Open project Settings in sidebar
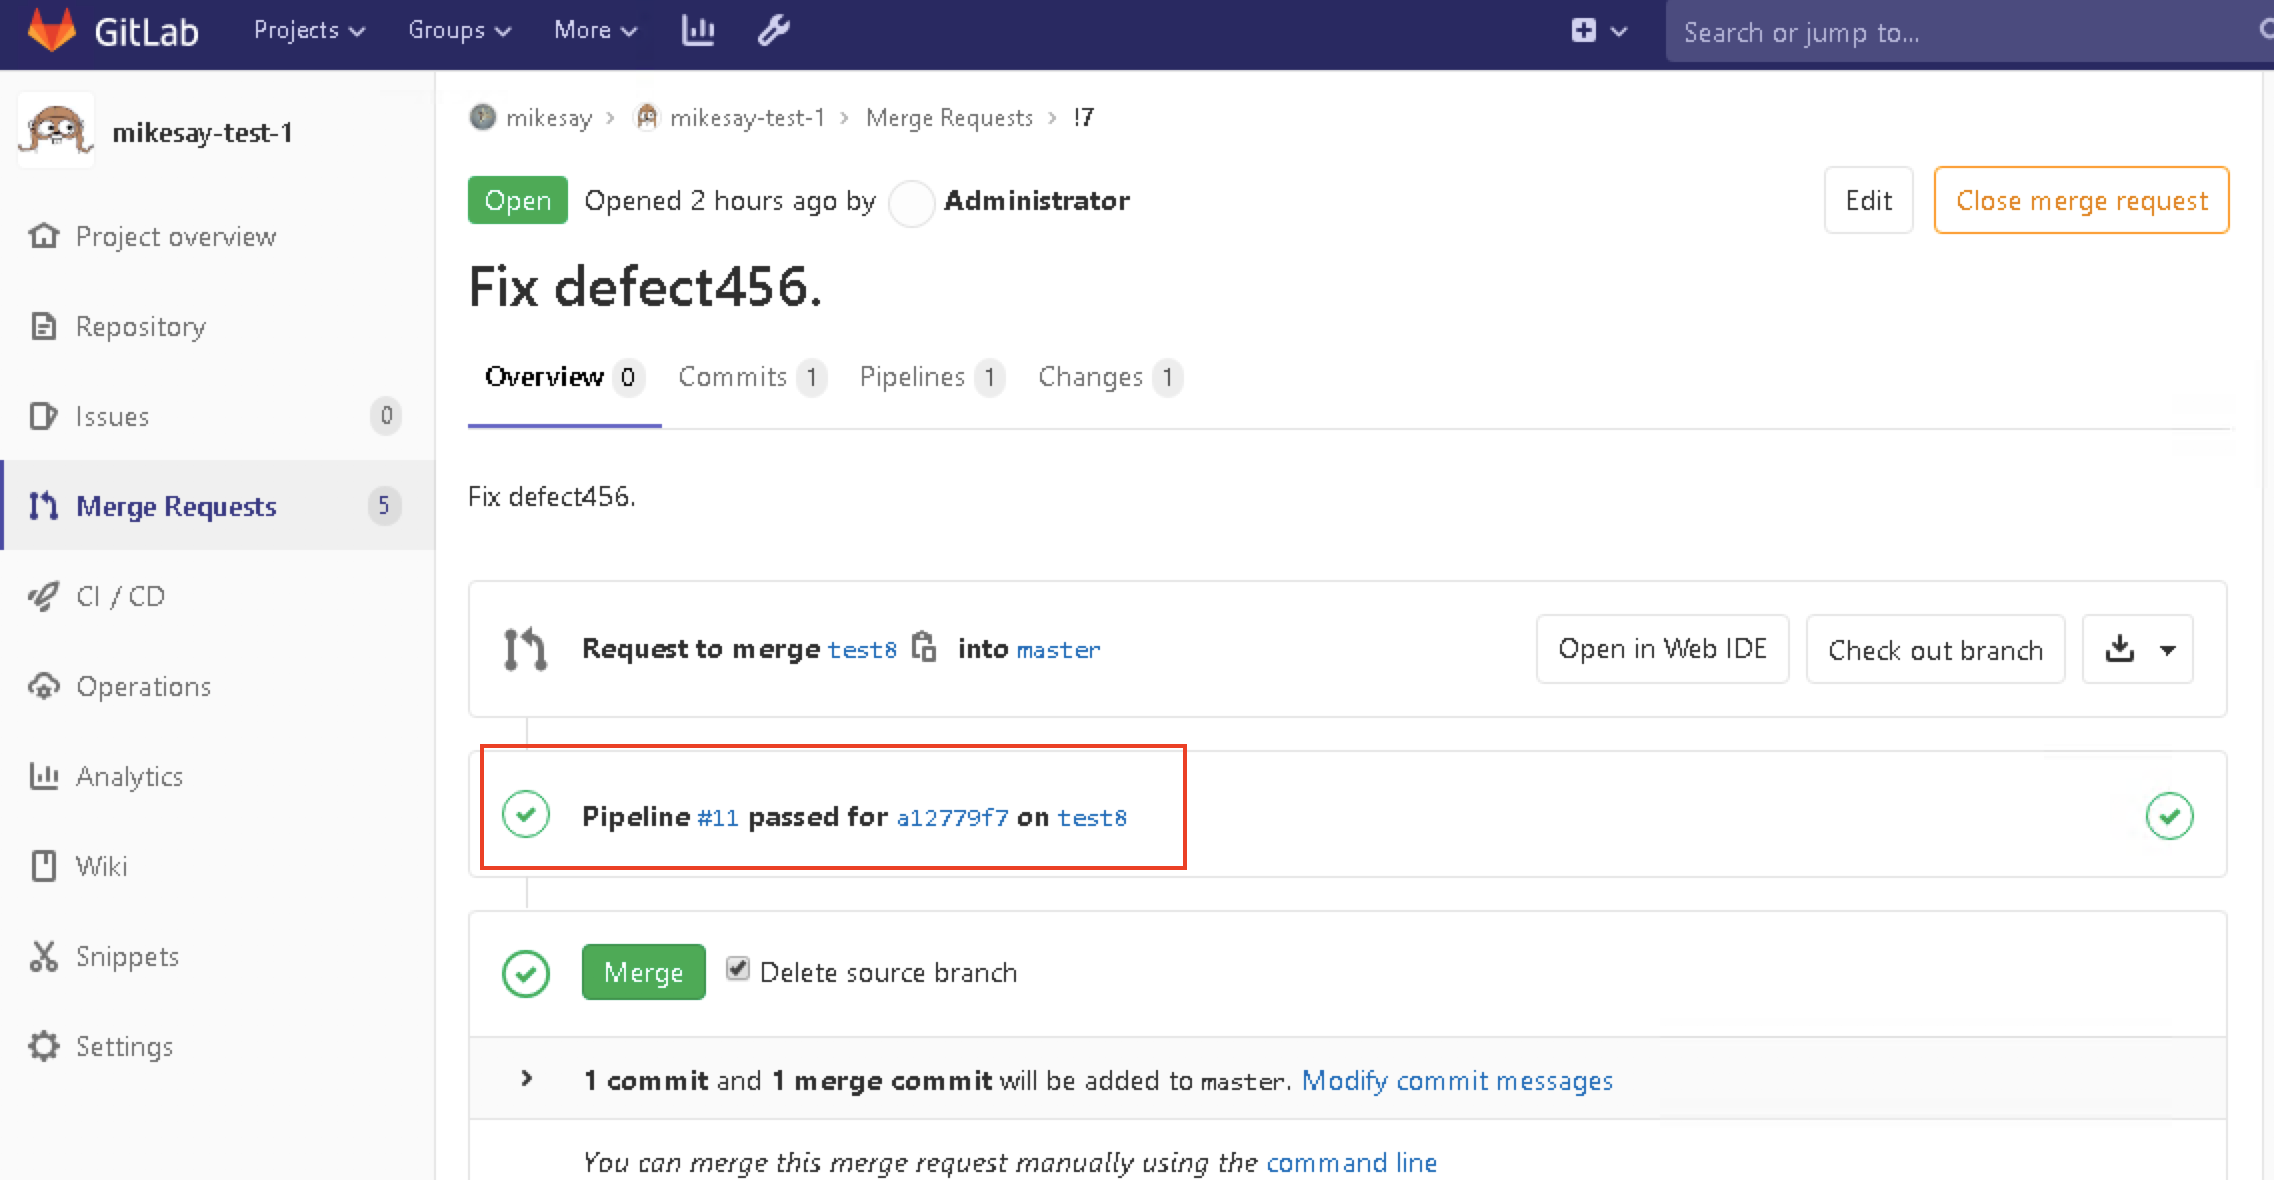This screenshot has width=2274, height=1180. 124,1046
